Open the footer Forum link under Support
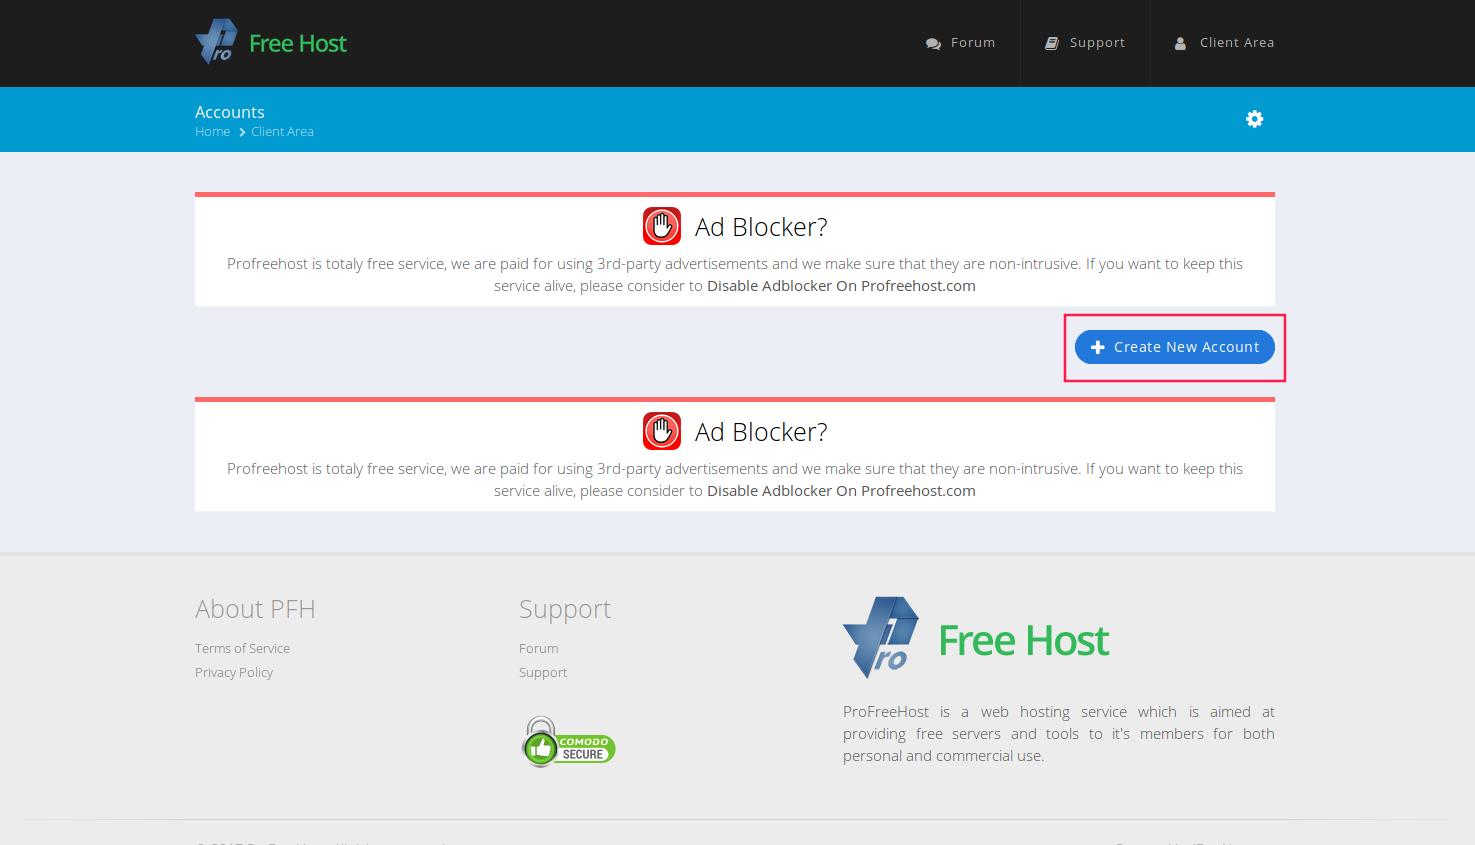 pos(538,648)
